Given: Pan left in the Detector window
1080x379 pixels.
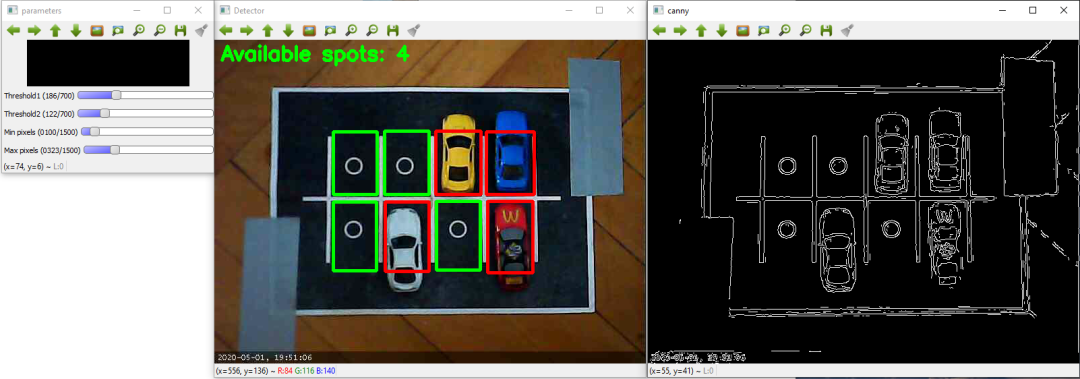Looking at the screenshot, I should (x=226, y=30).
